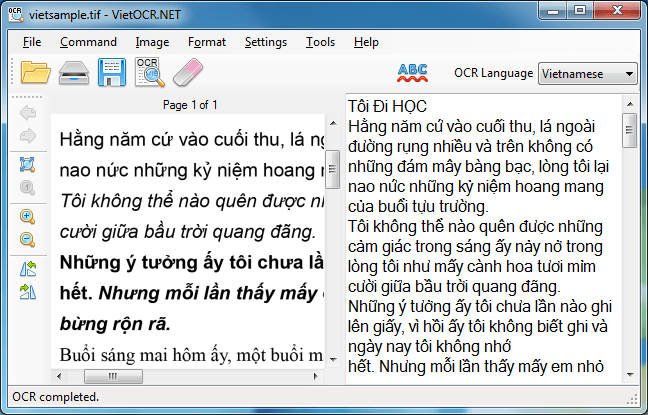Click the Open file folder icon
The height and width of the screenshot is (415, 648).
pyautogui.click(x=35, y=73)
